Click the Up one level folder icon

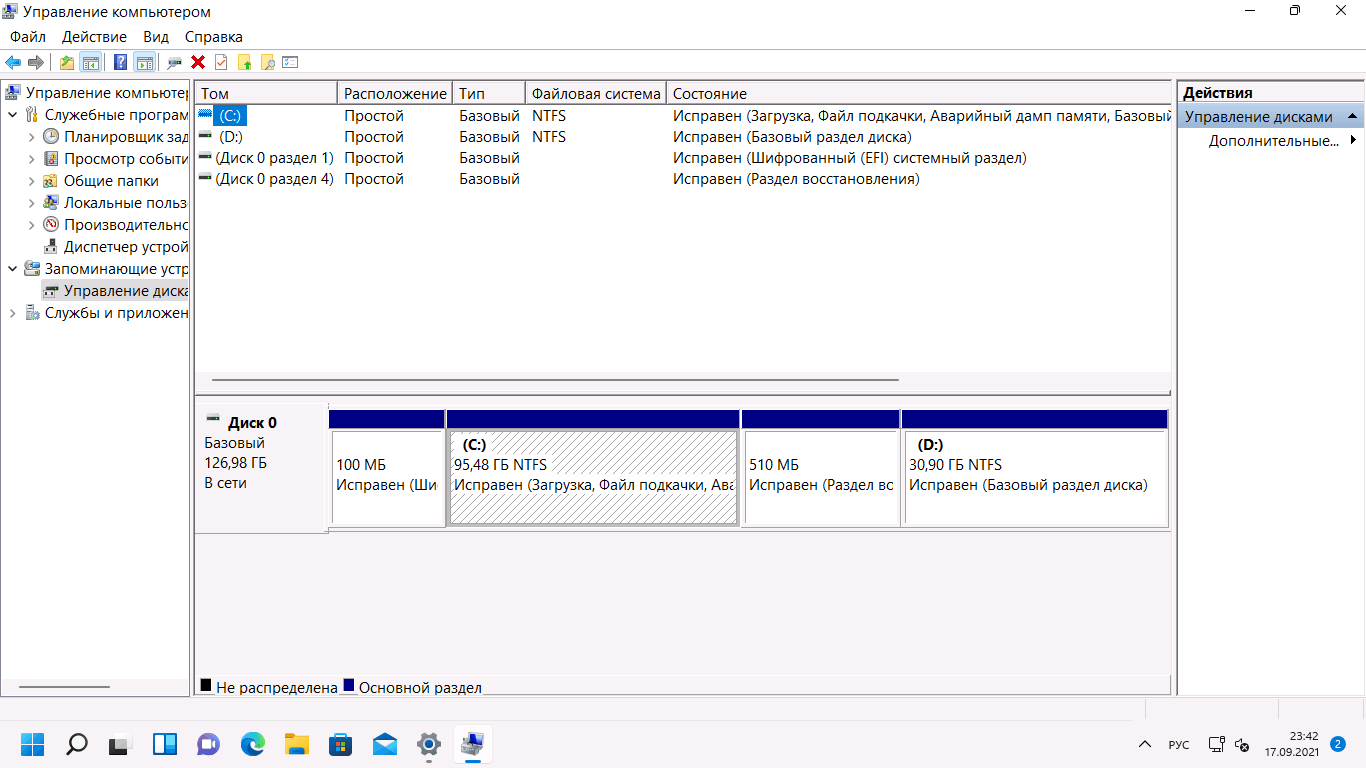coord(67,62)
